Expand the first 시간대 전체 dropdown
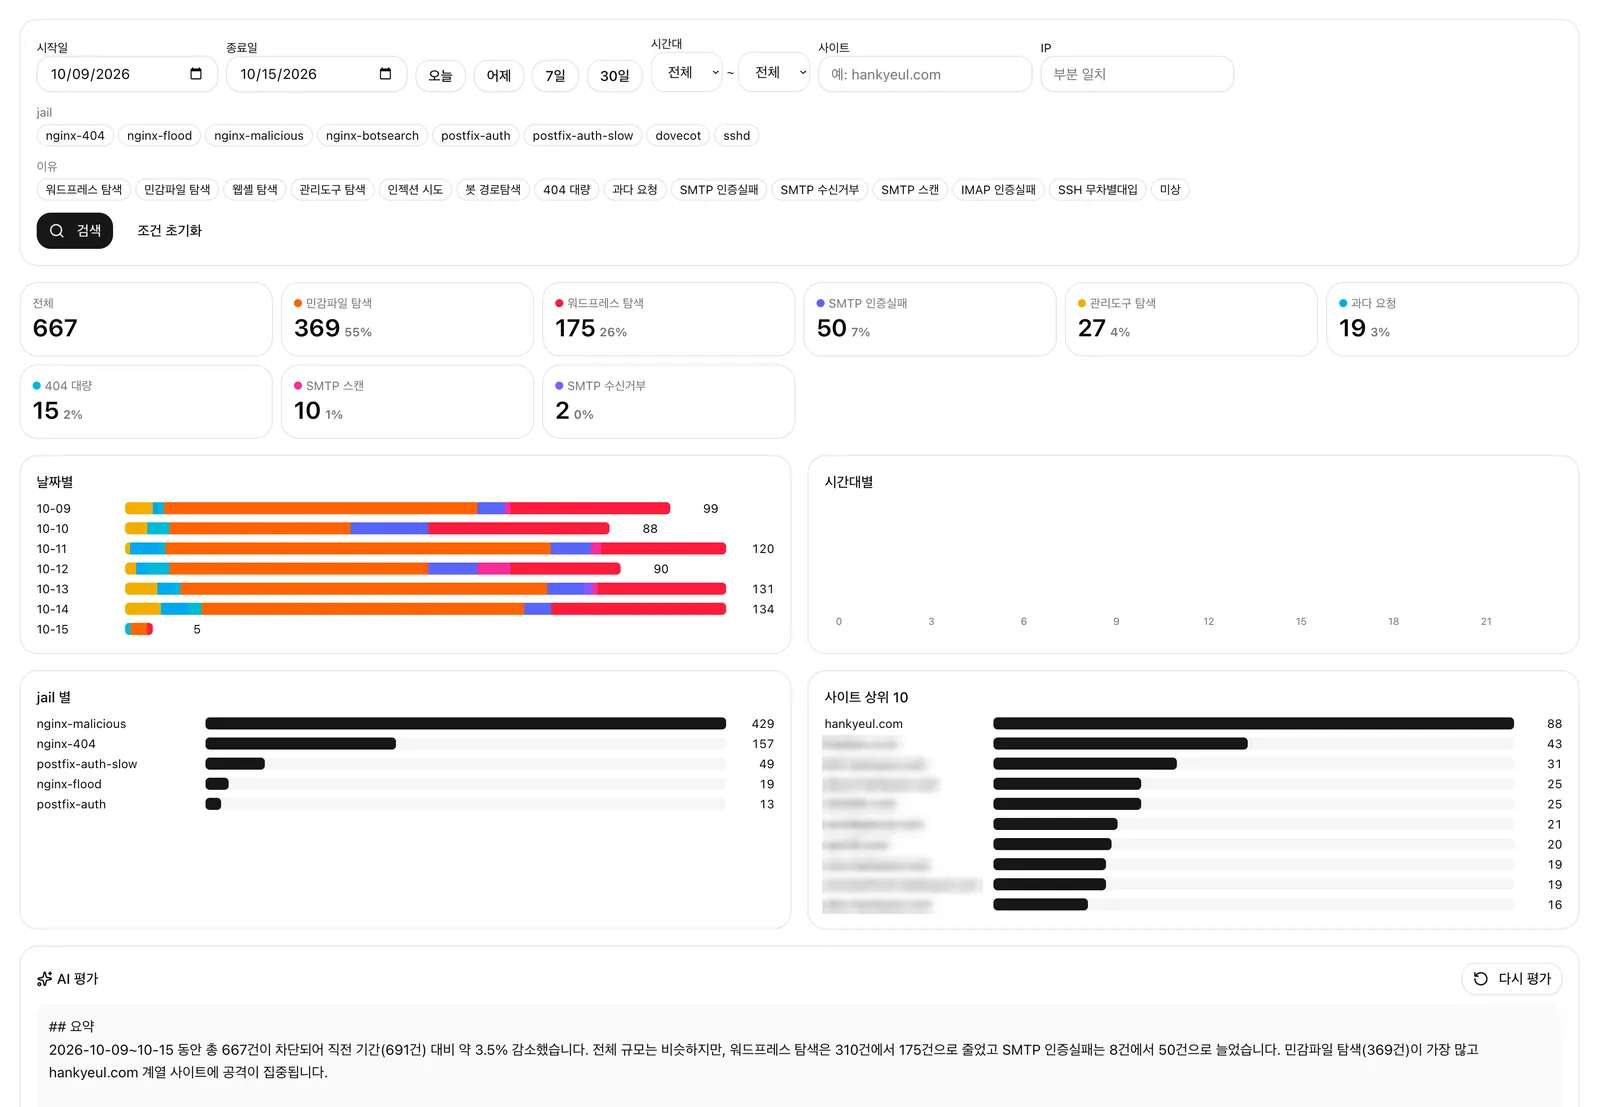This screenshot has height=1107, width=1600. [687, 72]
